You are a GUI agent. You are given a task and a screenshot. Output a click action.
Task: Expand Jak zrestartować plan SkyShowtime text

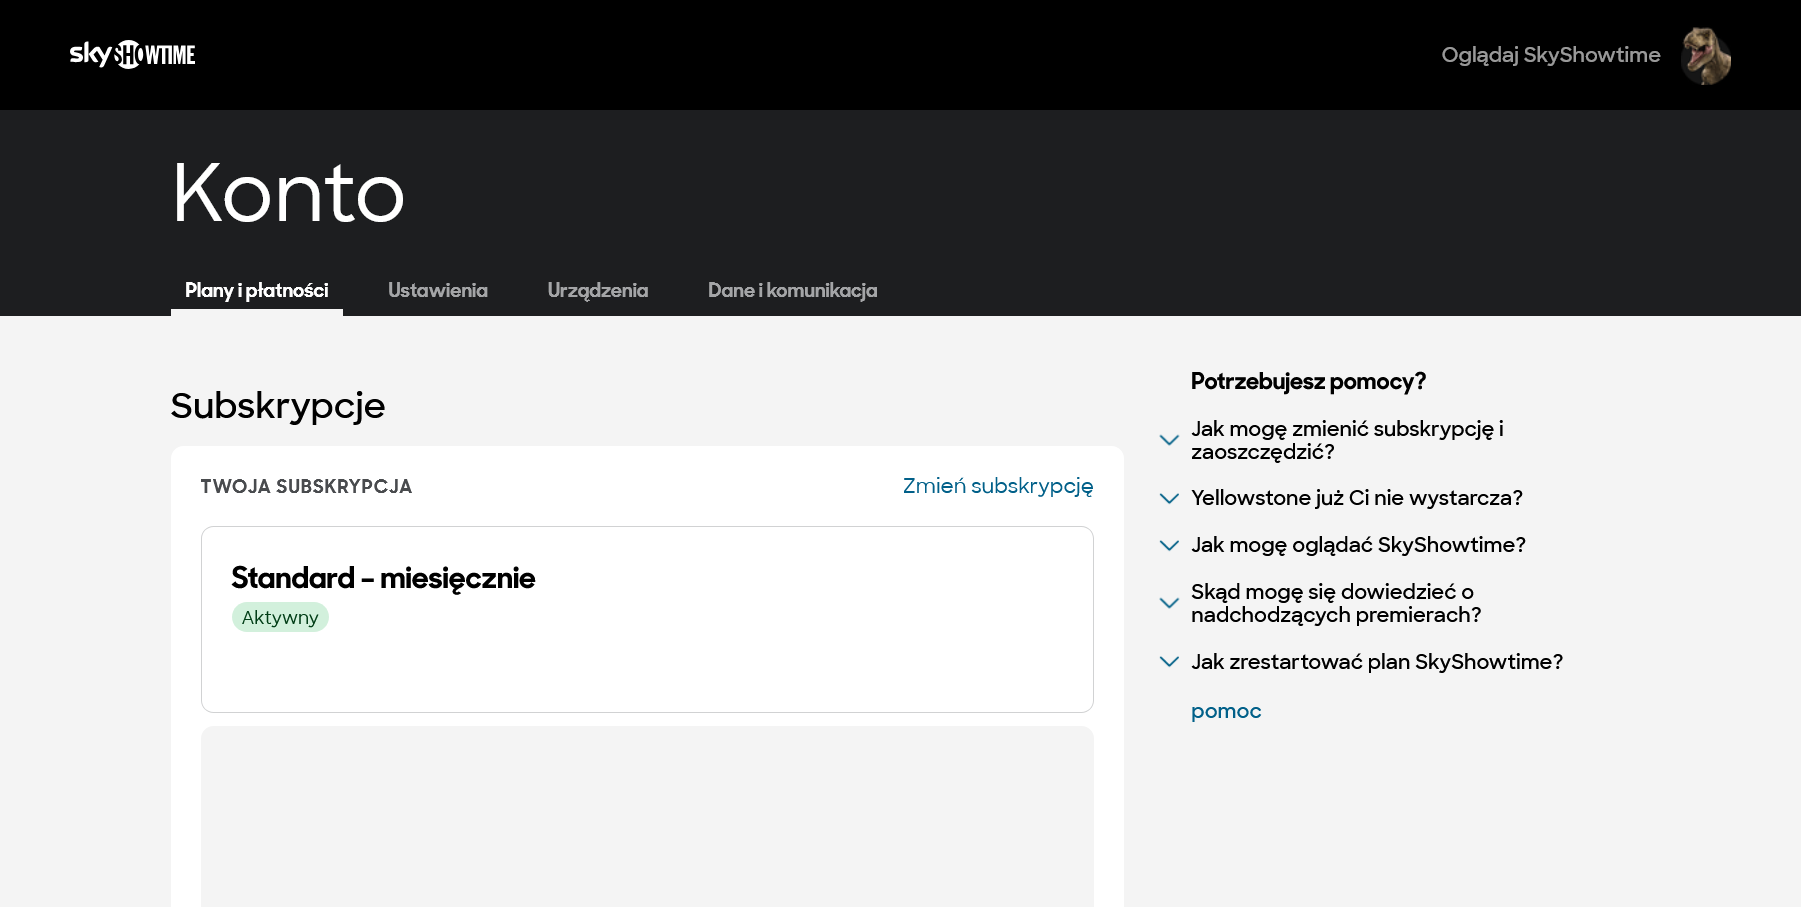(1376, 662)
